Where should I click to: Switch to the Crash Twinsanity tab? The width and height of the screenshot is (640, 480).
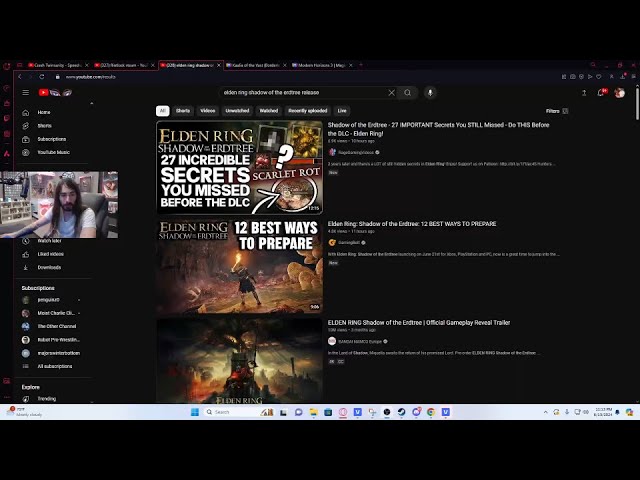click(58, 65)
